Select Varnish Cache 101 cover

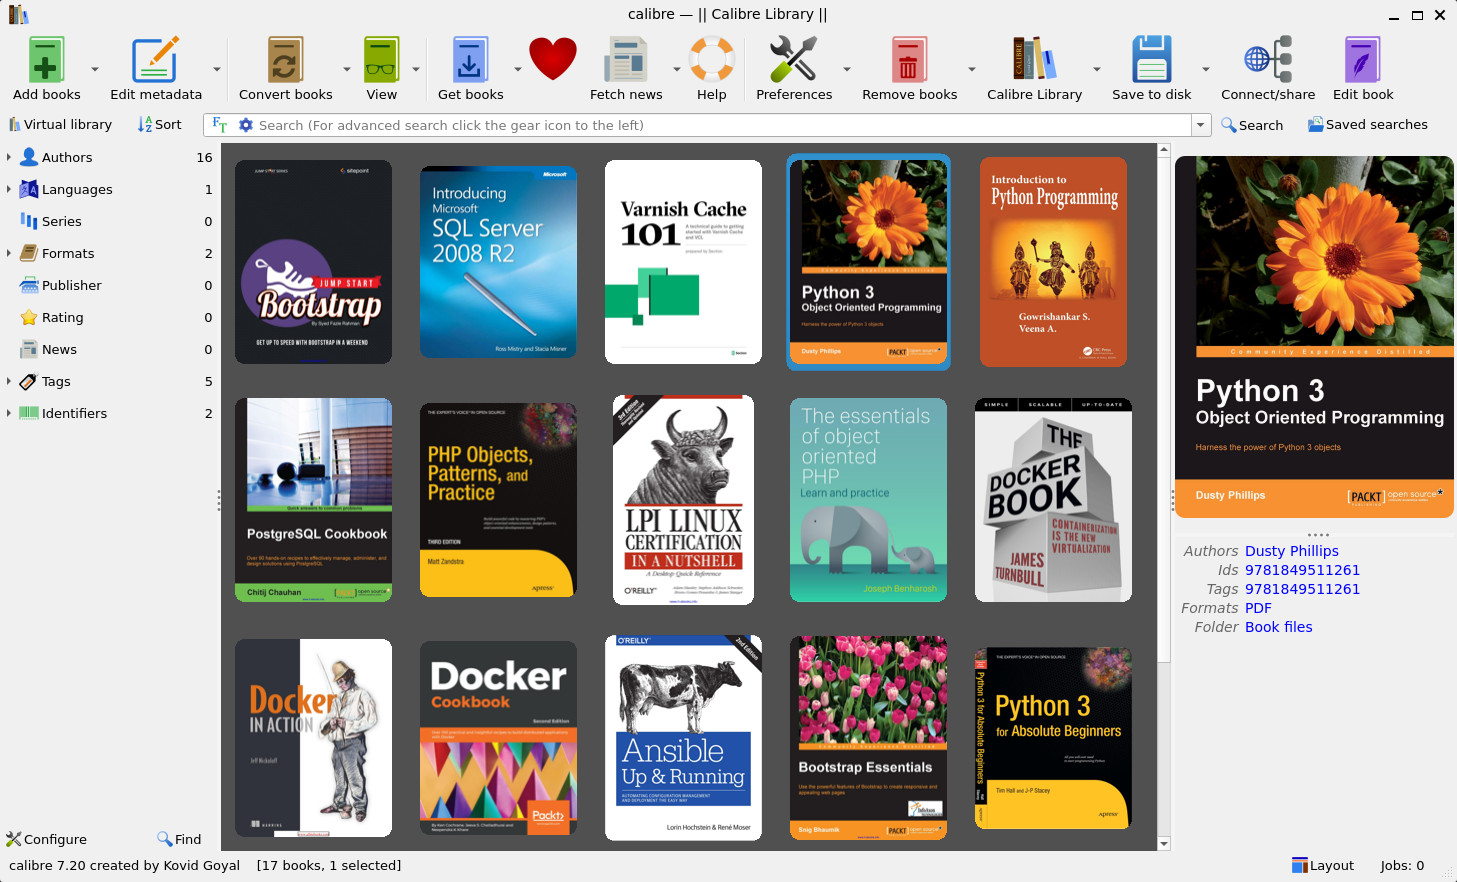683,262
